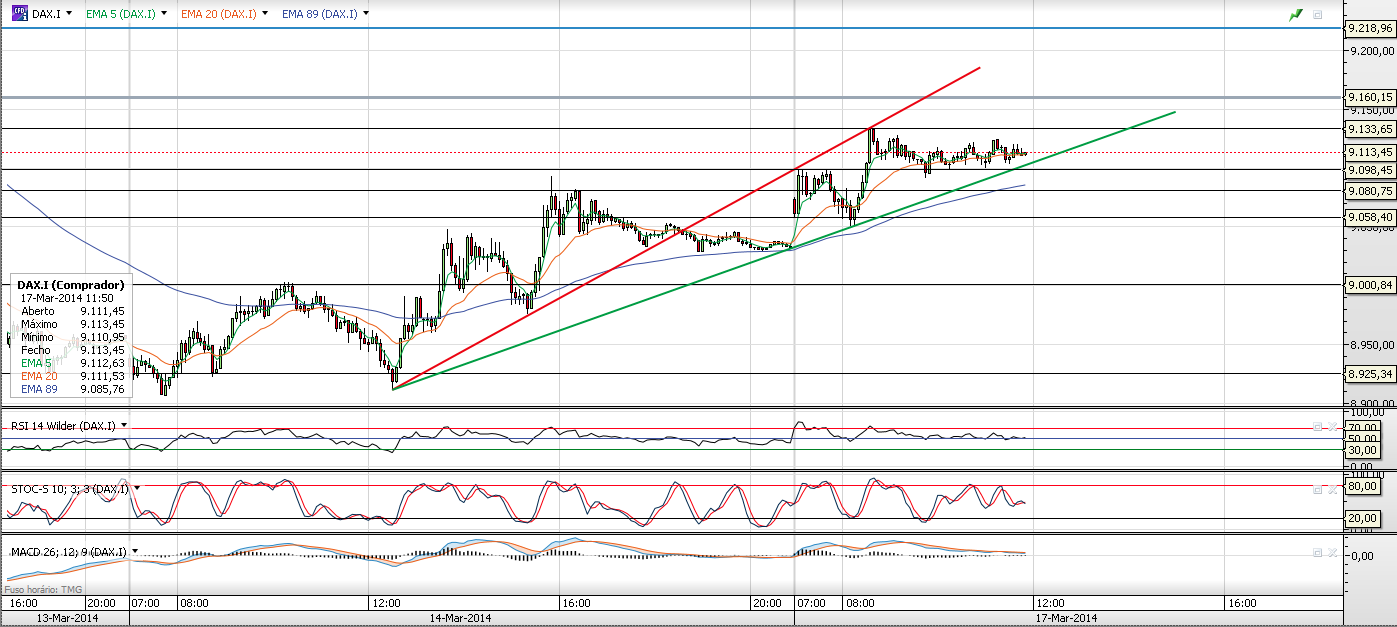Close the RSI indicator panel

(x=1333, y=426)
